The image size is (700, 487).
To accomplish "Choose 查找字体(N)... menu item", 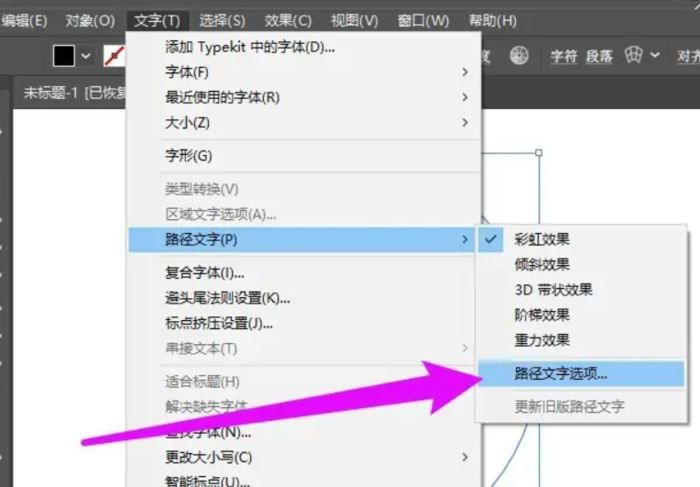I will tap(304, 432).
